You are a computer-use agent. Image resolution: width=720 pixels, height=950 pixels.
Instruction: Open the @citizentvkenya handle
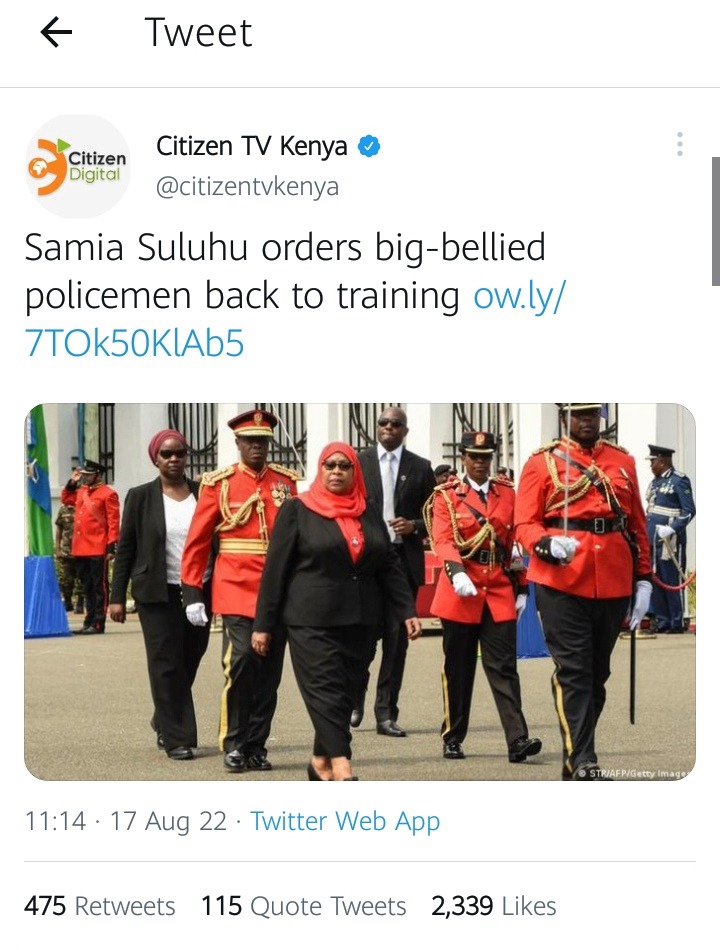(x=247, y=187)
